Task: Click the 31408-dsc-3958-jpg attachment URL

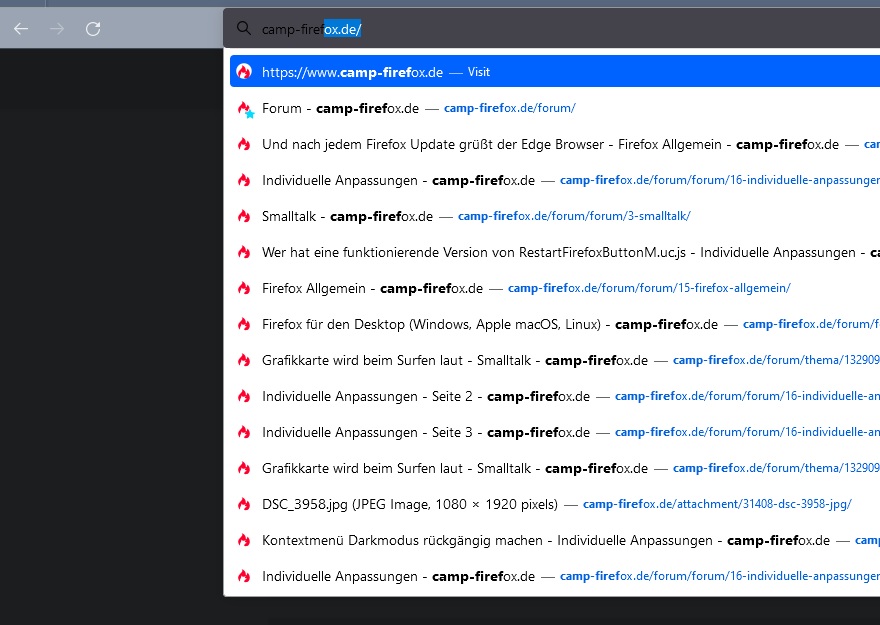Action: (716, 504)
